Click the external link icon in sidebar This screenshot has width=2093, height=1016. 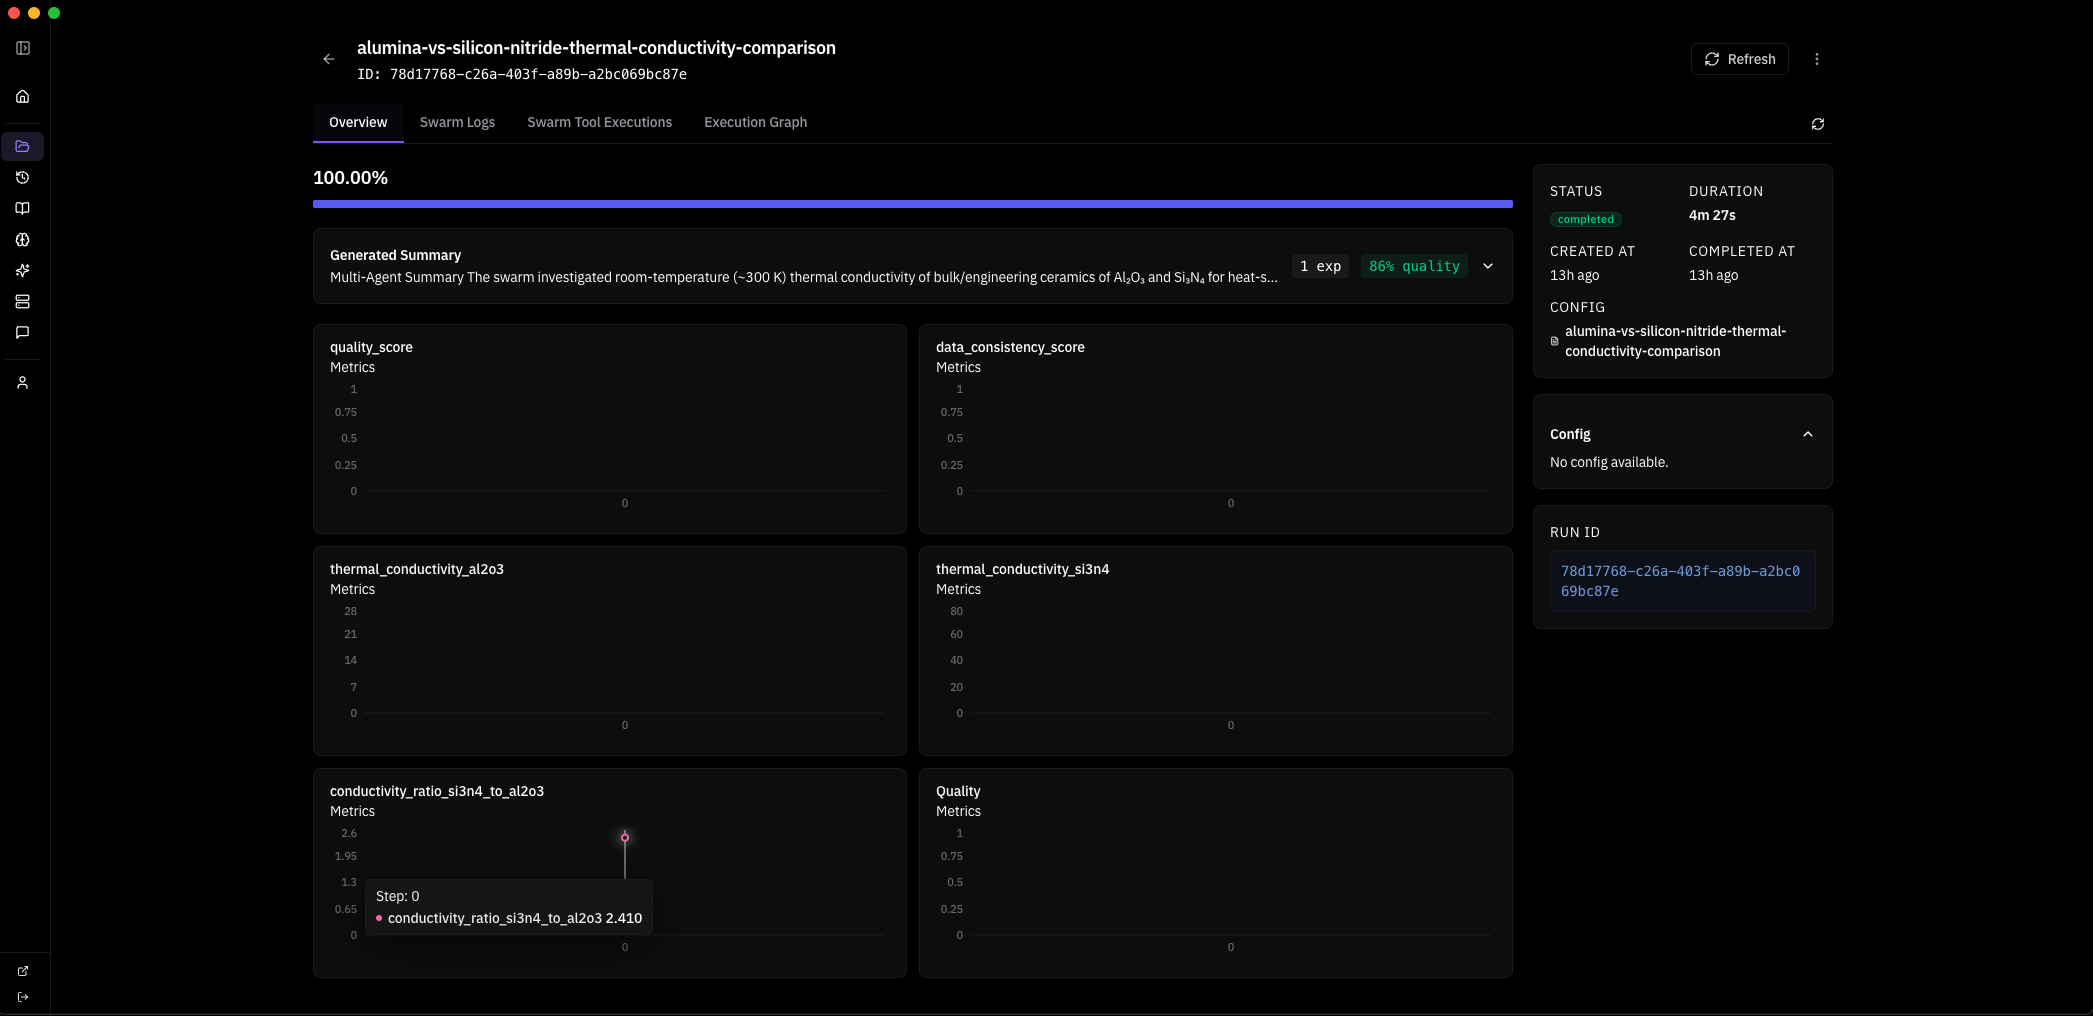(23, 971)
